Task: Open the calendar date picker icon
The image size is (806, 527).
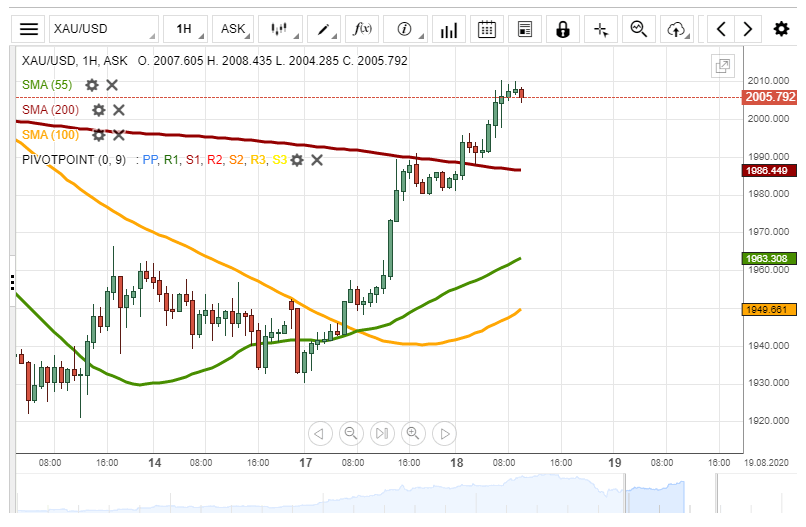Action: coord(487,29)
